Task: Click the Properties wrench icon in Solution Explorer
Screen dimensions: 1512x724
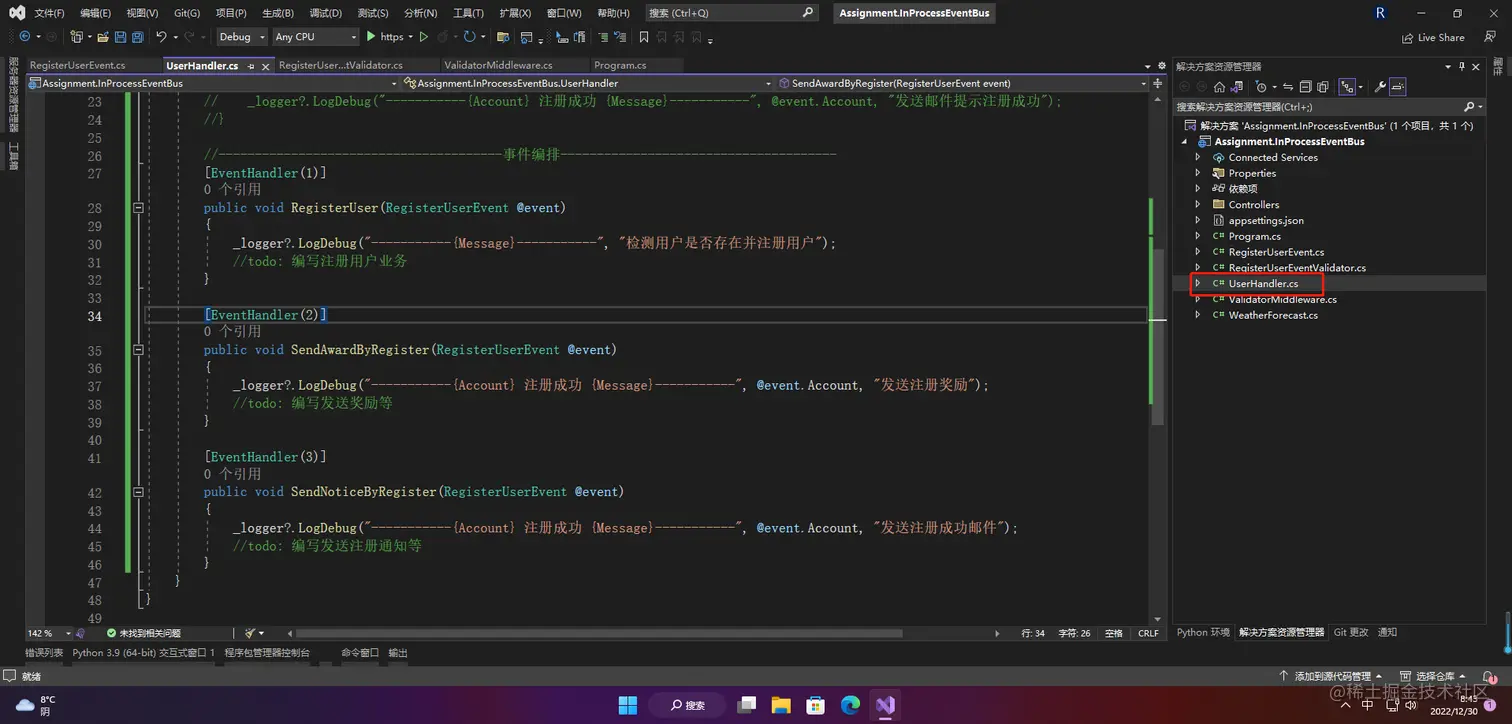Action: coord(1380,87)
